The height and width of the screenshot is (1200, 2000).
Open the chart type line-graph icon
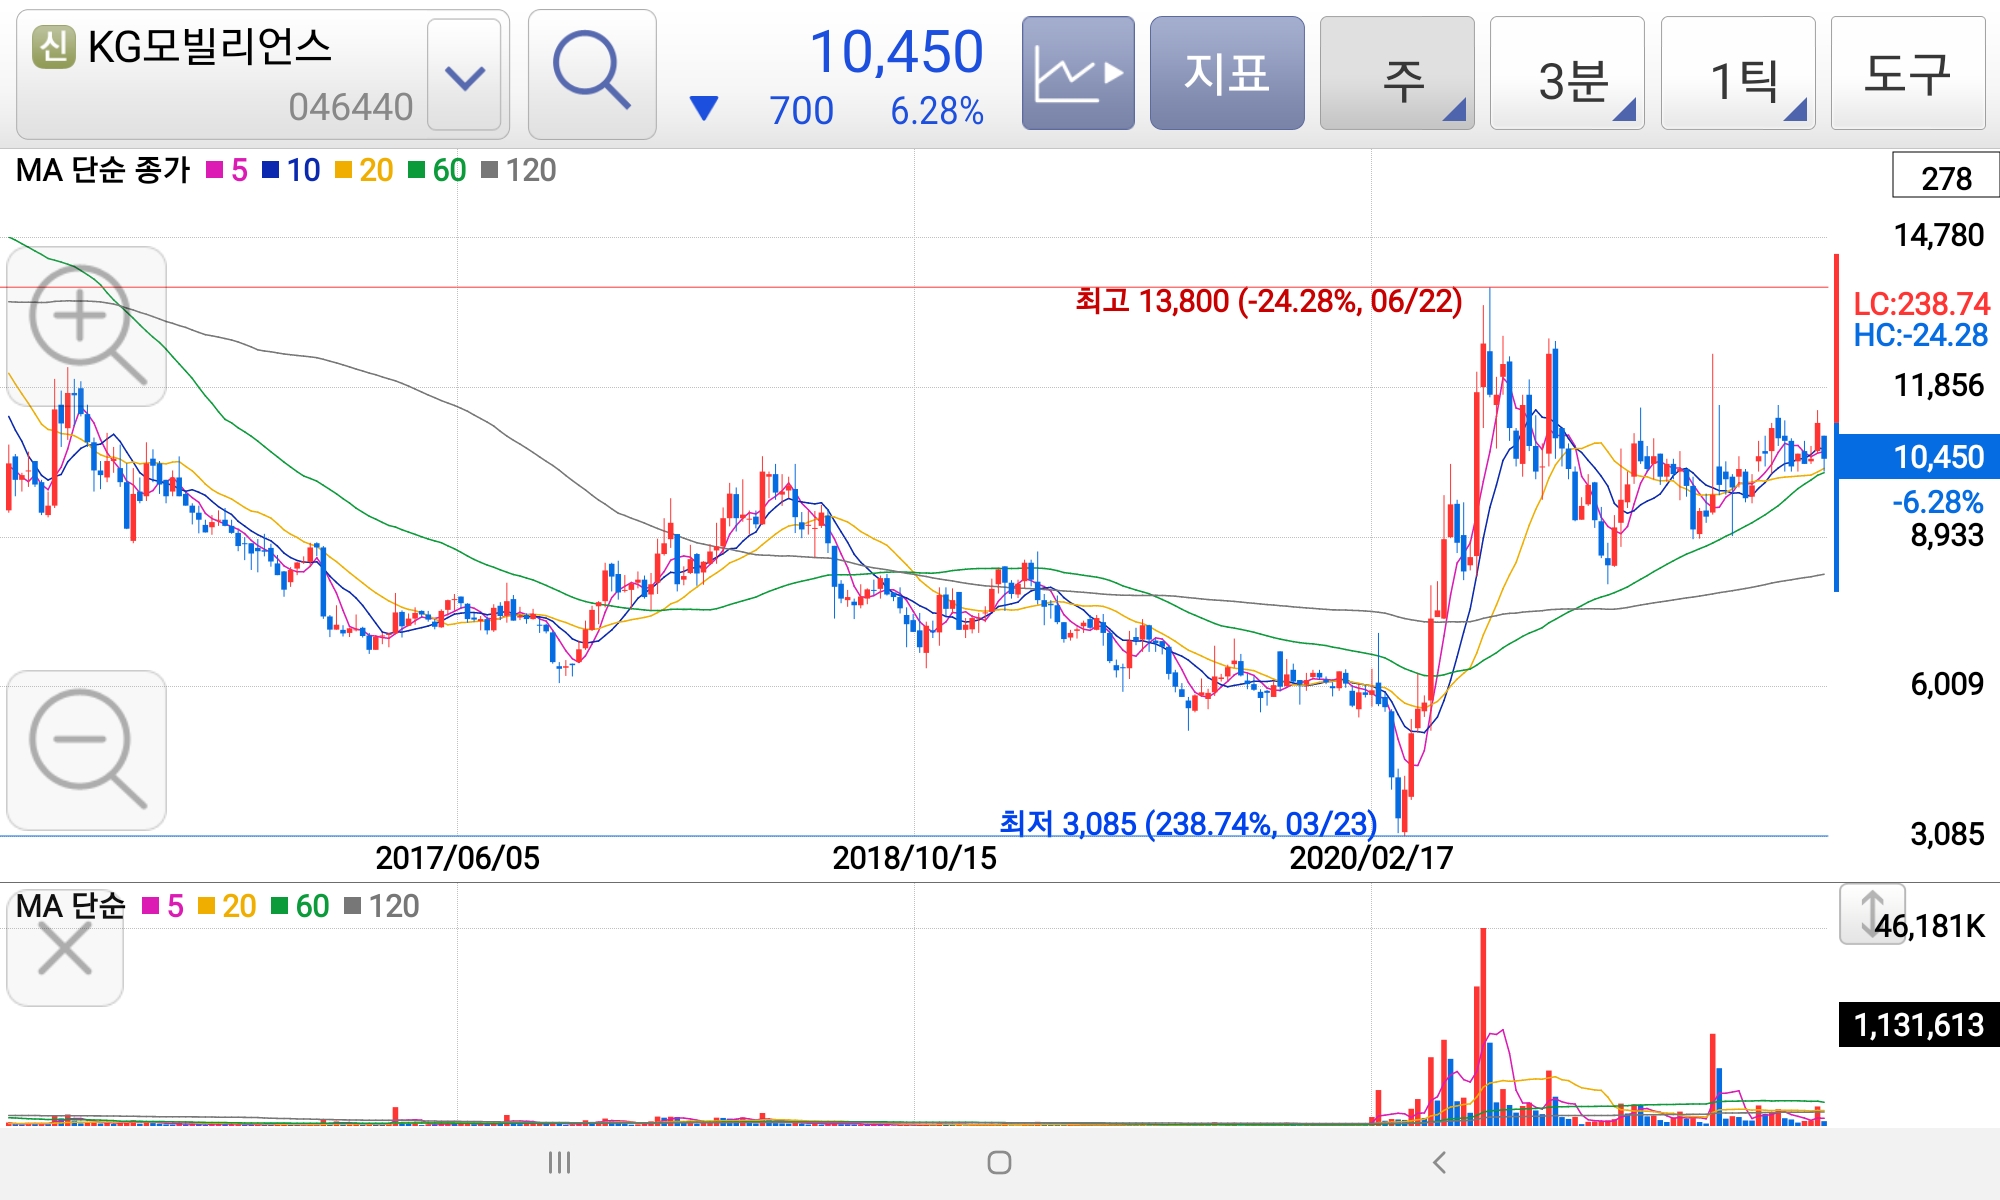tap(1077, 73)
